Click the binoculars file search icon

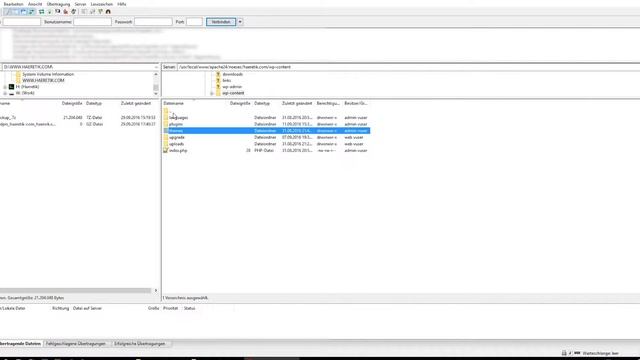[108, 12]
